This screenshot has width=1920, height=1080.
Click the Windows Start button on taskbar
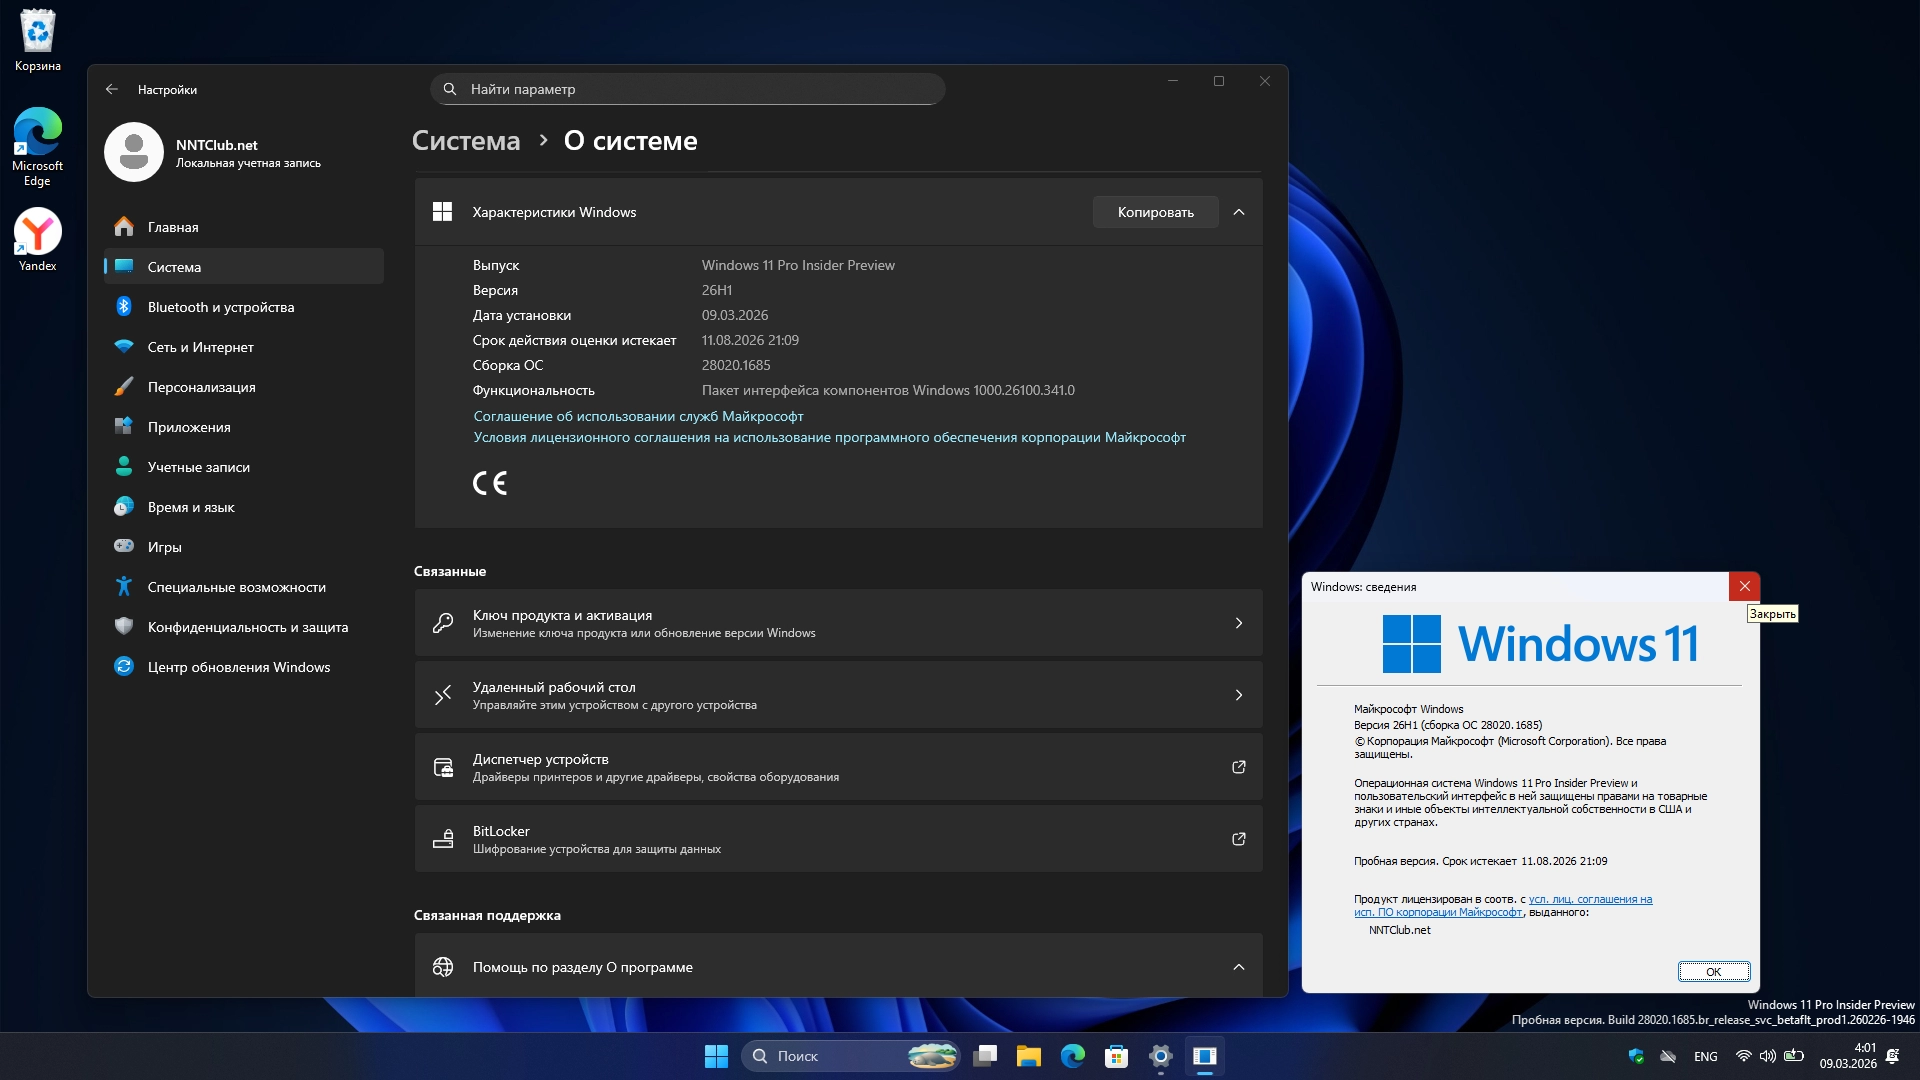coord(716,1056)
